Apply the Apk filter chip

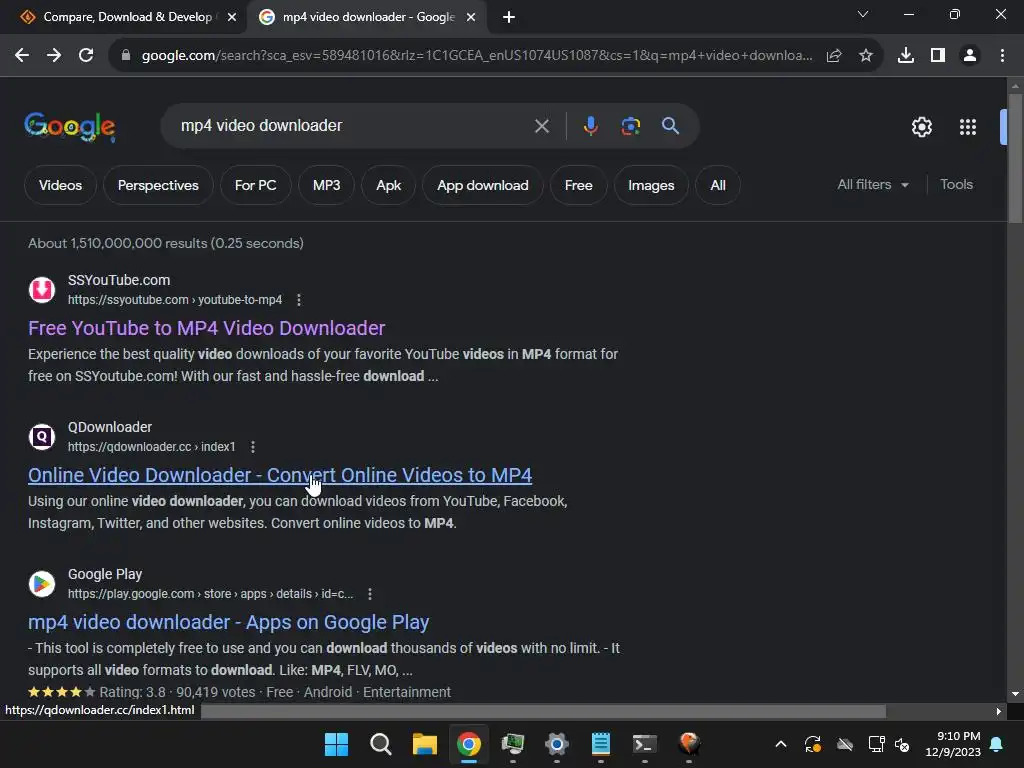point(389,185)
